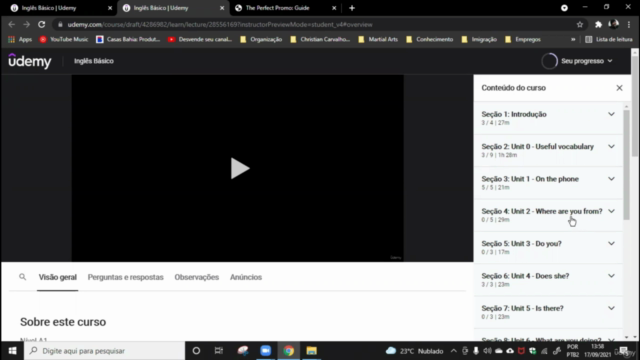Open Apps bookmark shortcut

click(20, 39)
